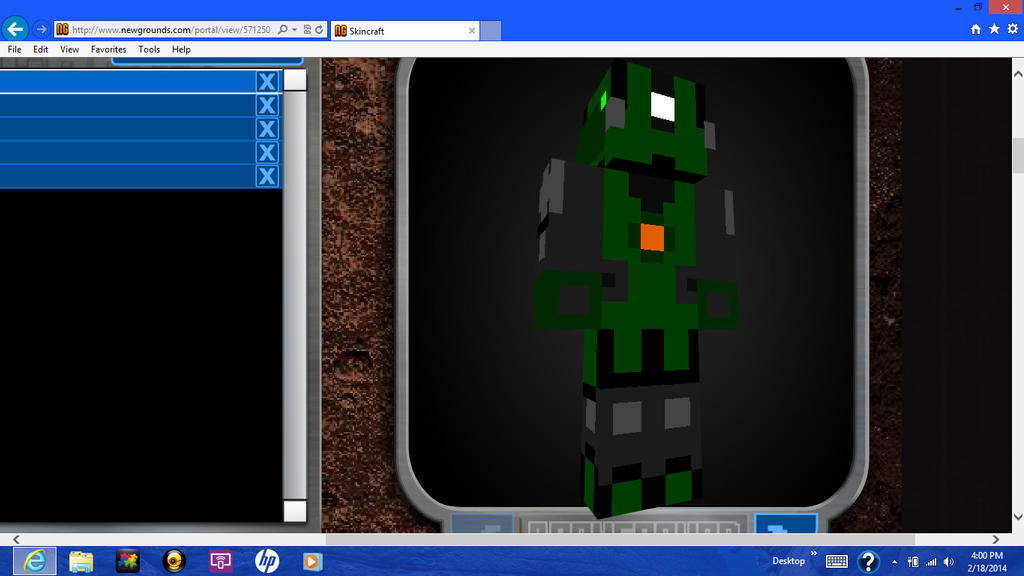Click the newgrounds.com address bar URL
The width and height of the screenshot is (1024, 576).
tap(171, 30)
